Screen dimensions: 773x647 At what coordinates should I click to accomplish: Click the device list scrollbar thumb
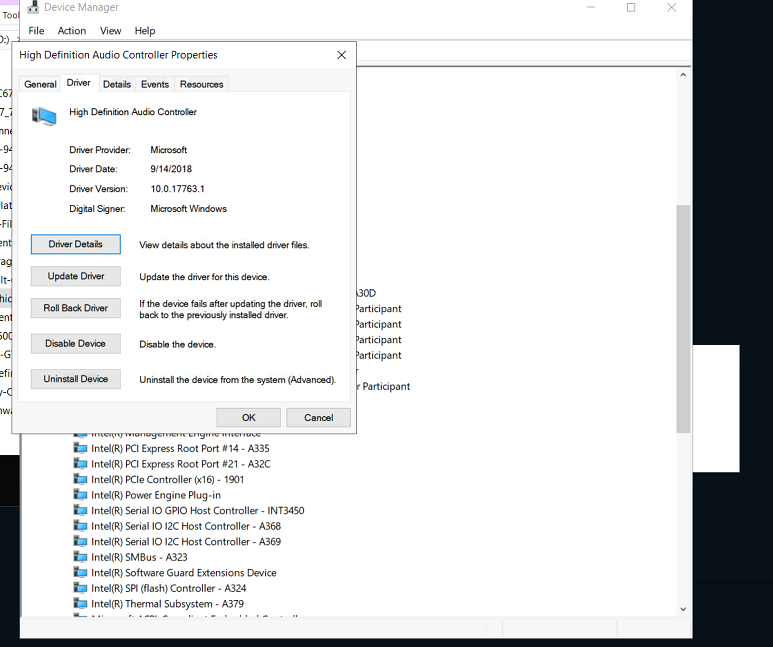tap(683, 319)
